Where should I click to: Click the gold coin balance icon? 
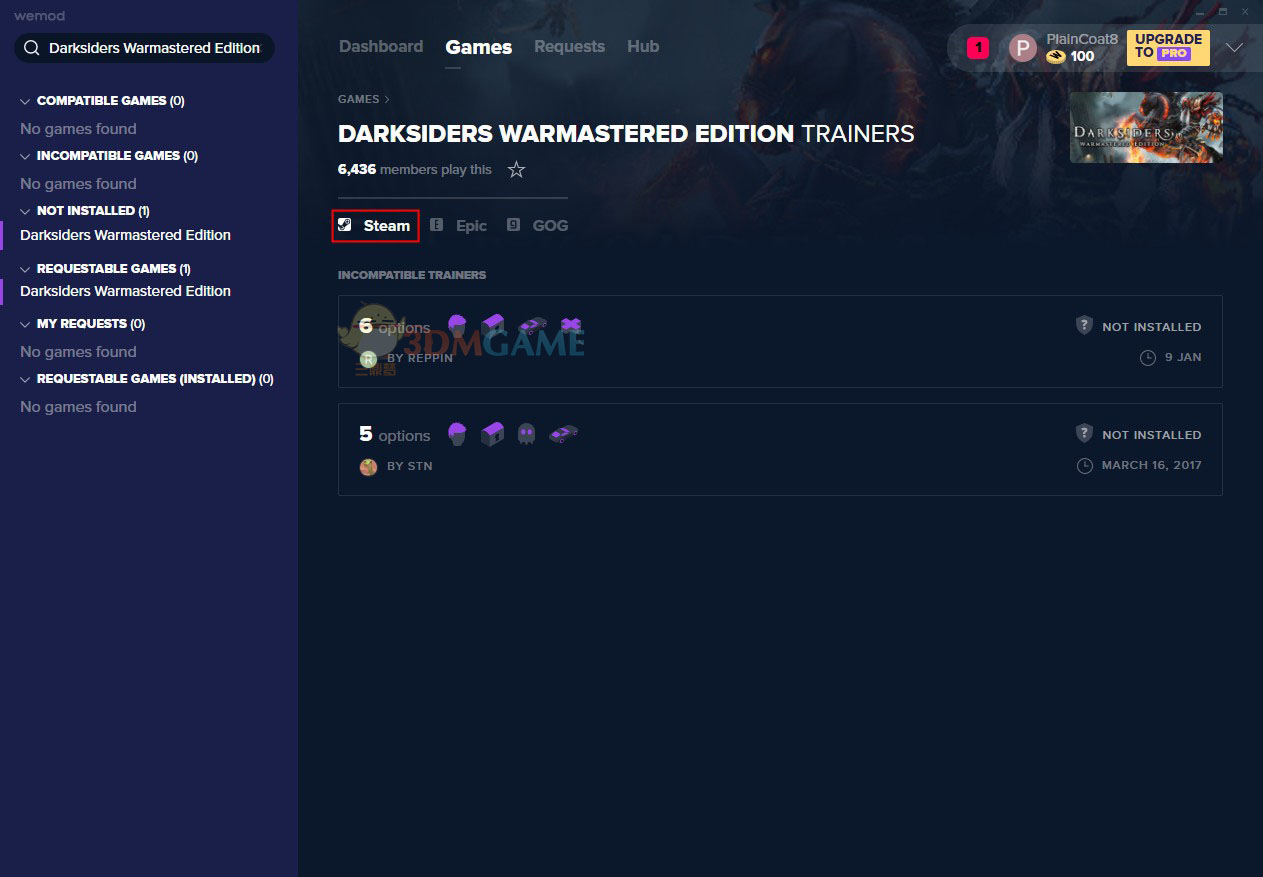tap(1056, 57)
